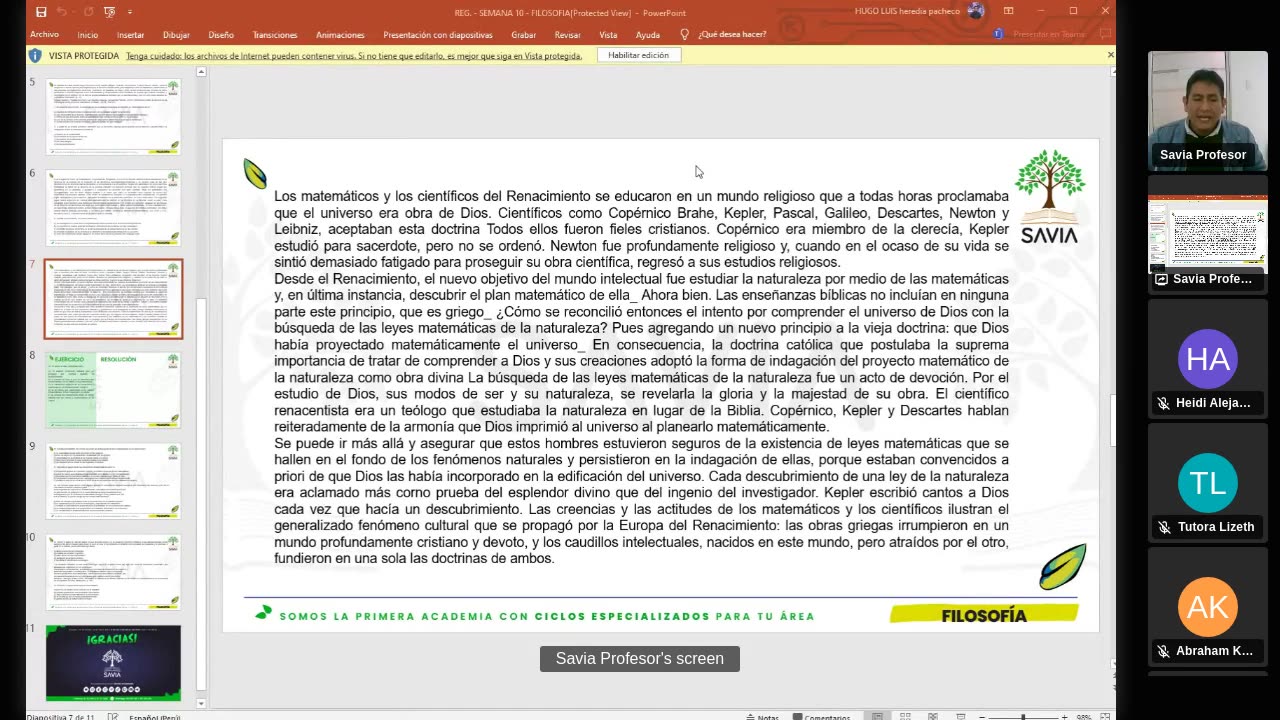Viewport: 1280px width, 720px height.
Task: Open the Insertar ribbon tab
Action: point(130,35)
